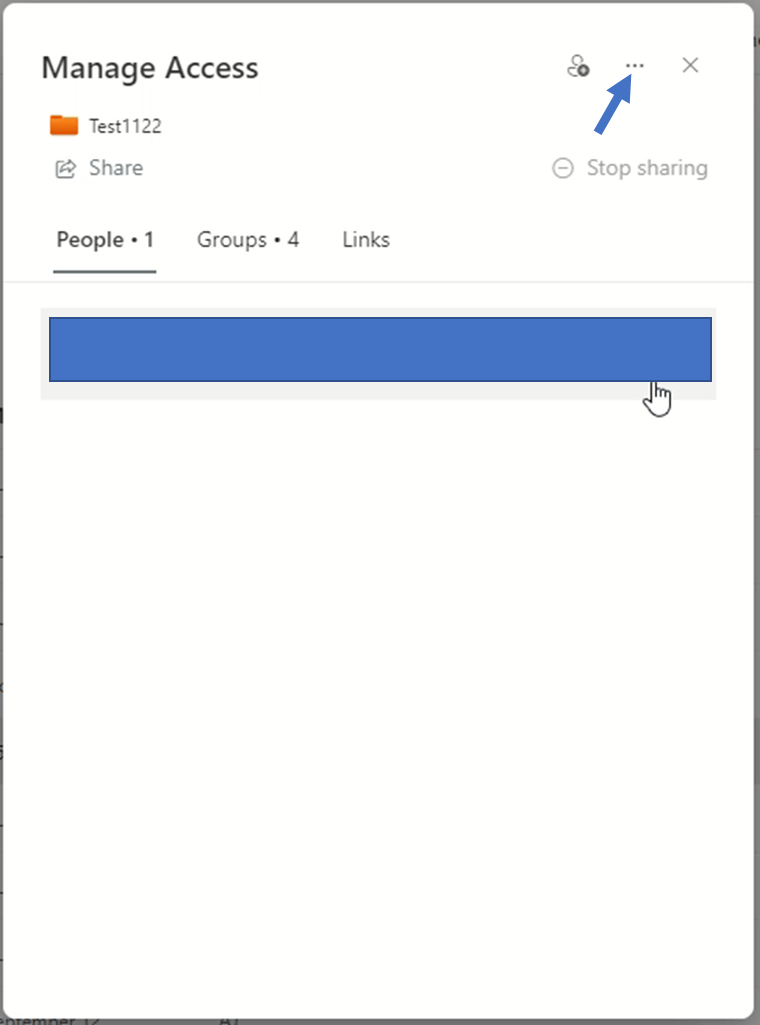Click the Stop sharing text
This screenshot has height=1025, width=760.
(x=647, y=168)
